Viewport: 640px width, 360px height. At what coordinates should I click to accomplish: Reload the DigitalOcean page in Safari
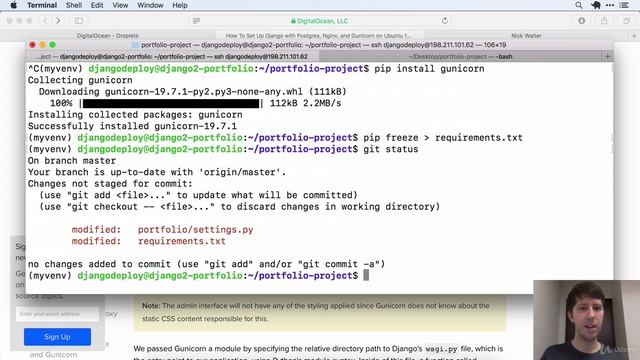click(x=445, y=21)
